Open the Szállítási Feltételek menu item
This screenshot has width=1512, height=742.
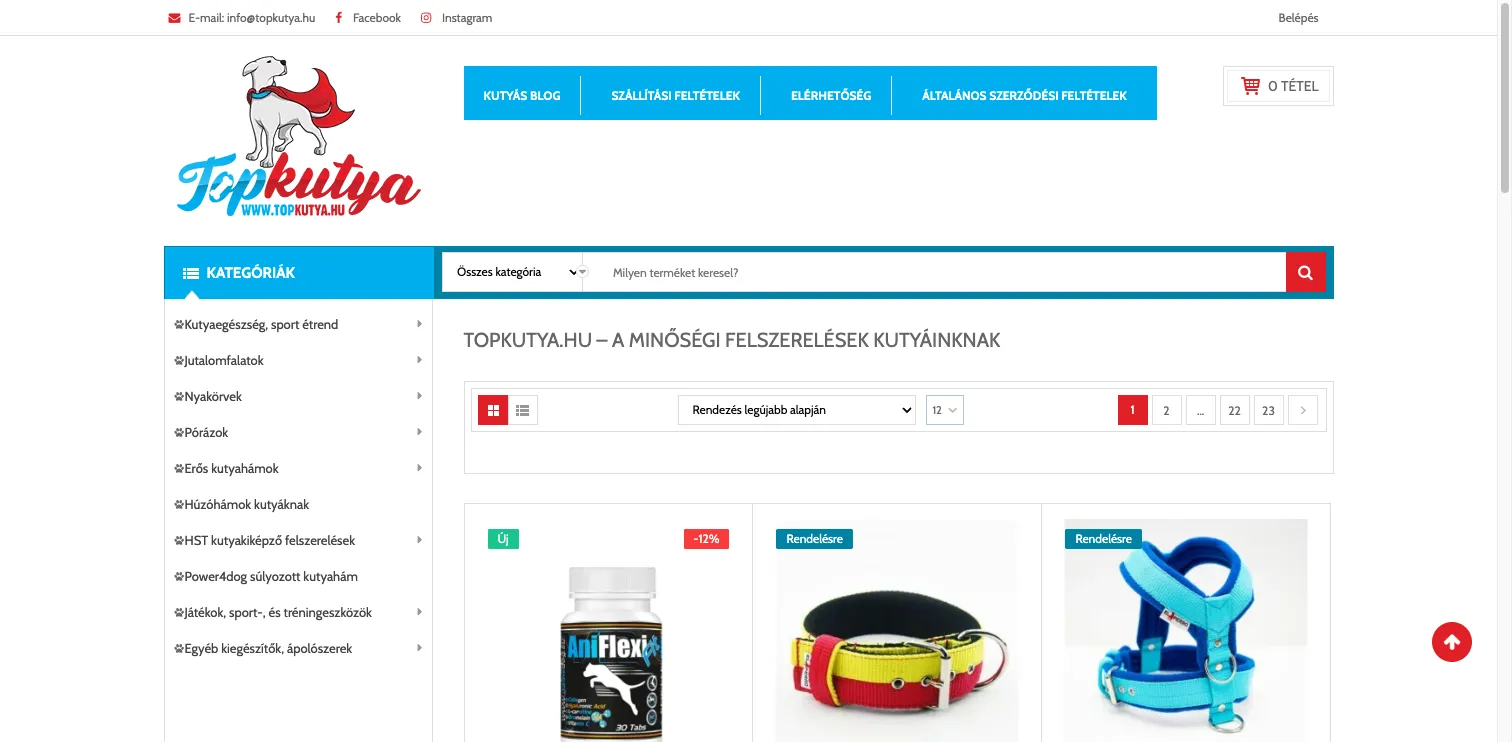[676, 96]
